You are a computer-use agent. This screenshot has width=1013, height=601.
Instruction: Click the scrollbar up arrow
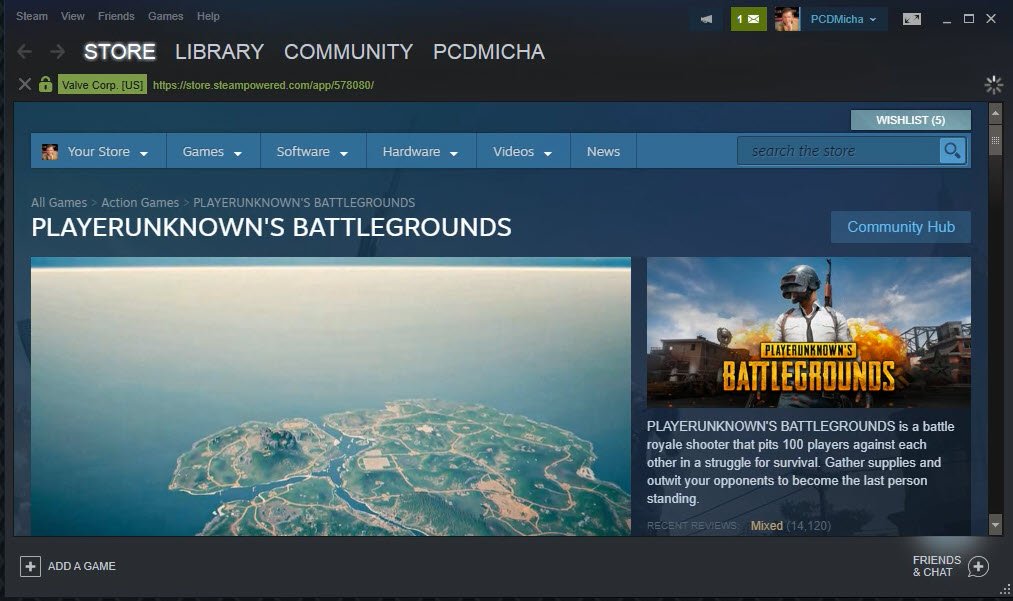996,114
